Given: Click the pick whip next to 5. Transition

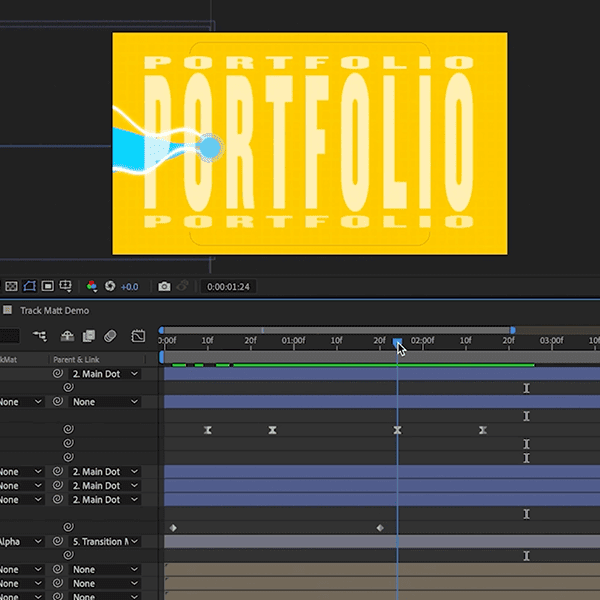Looking at the screenshot, I should click(58, 541).
